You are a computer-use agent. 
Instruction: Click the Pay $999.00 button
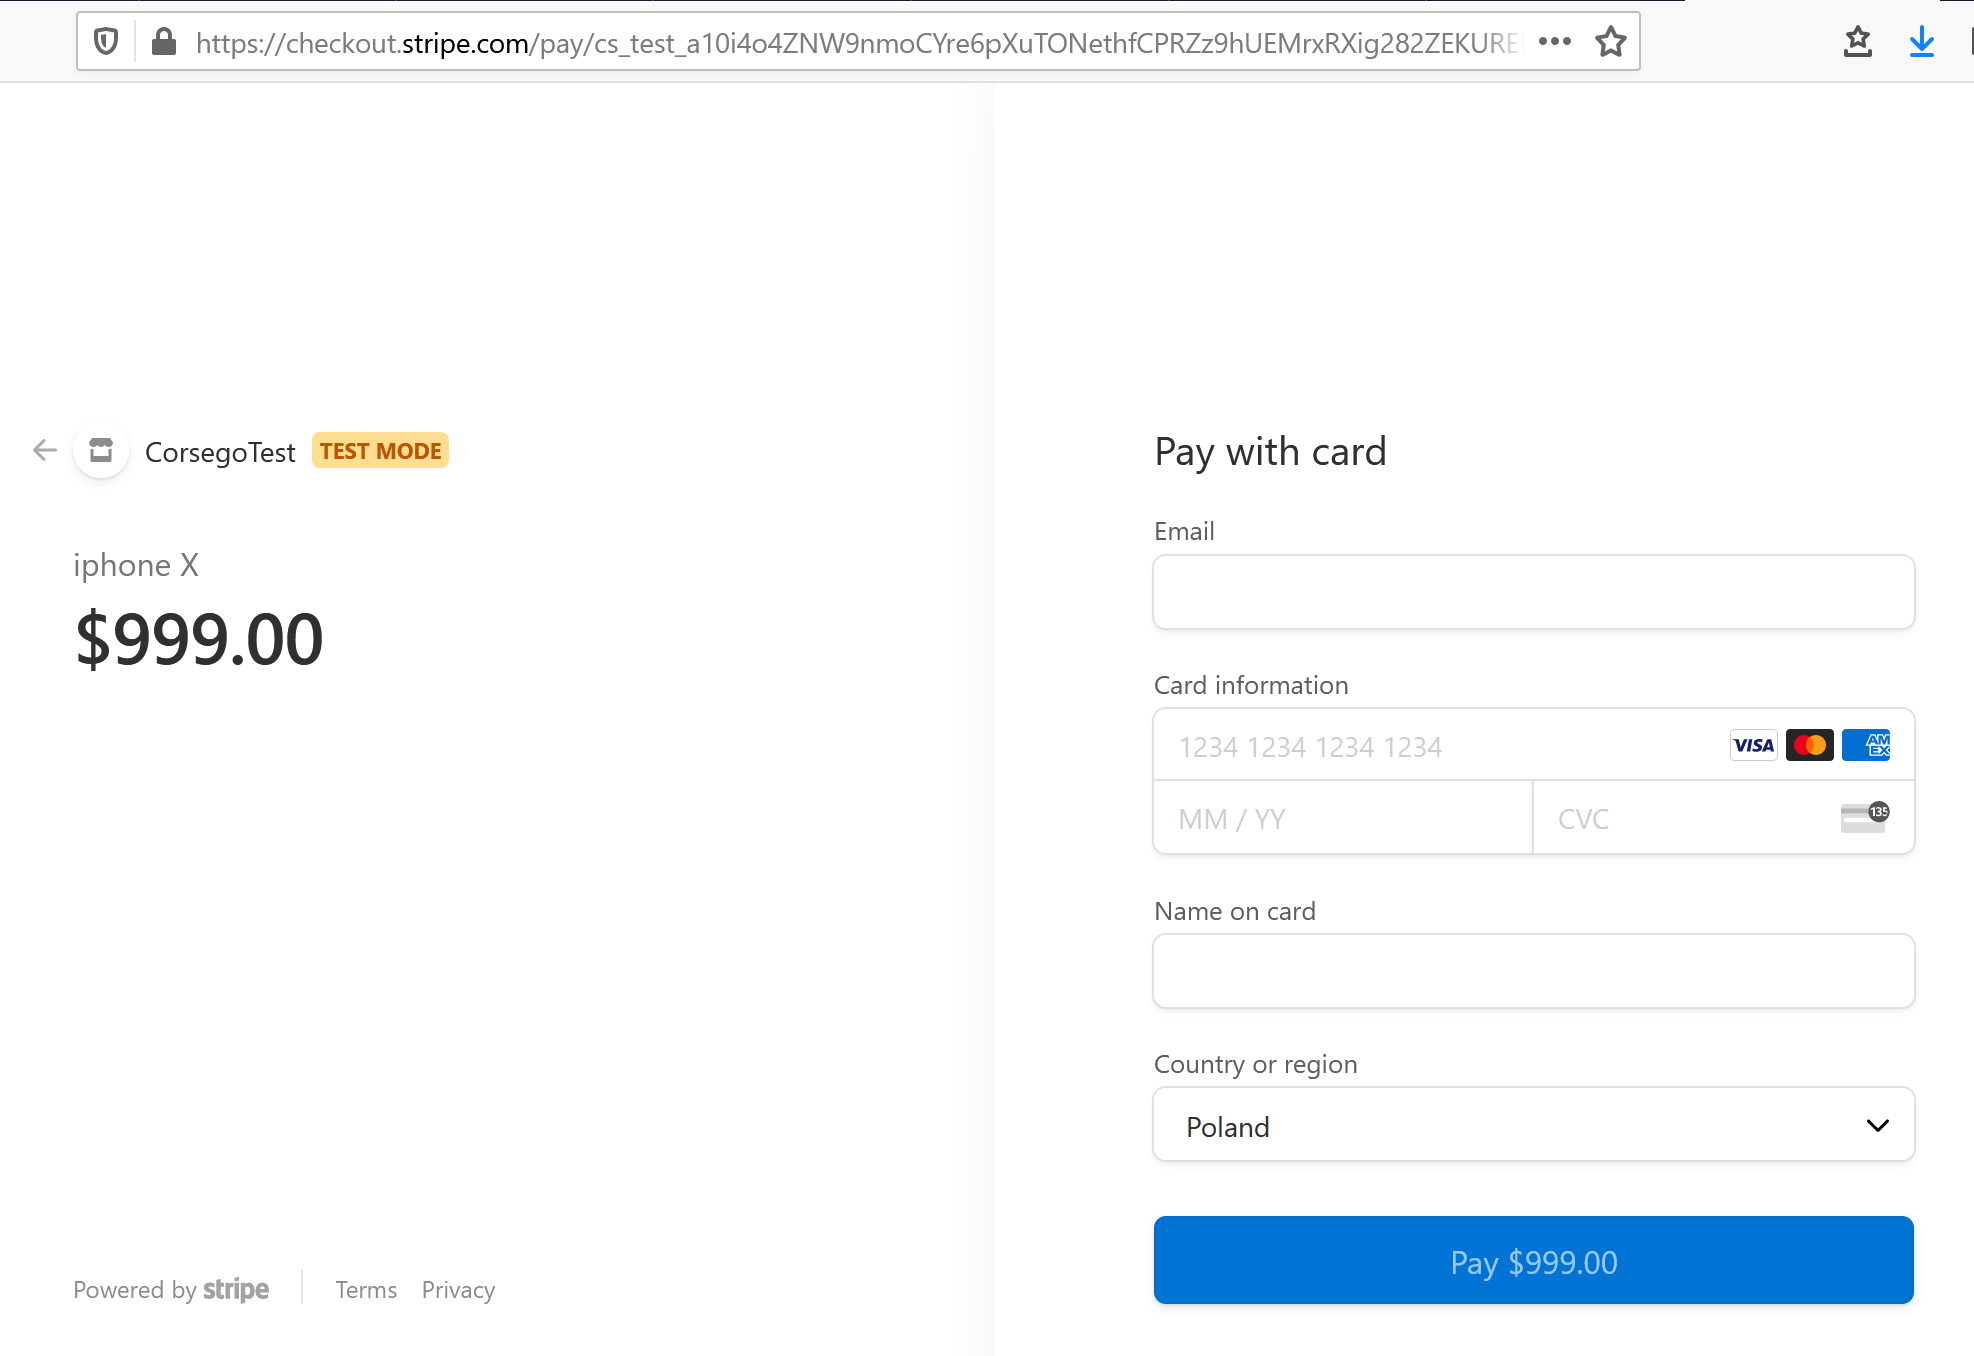click(x=1534, y=1260)
